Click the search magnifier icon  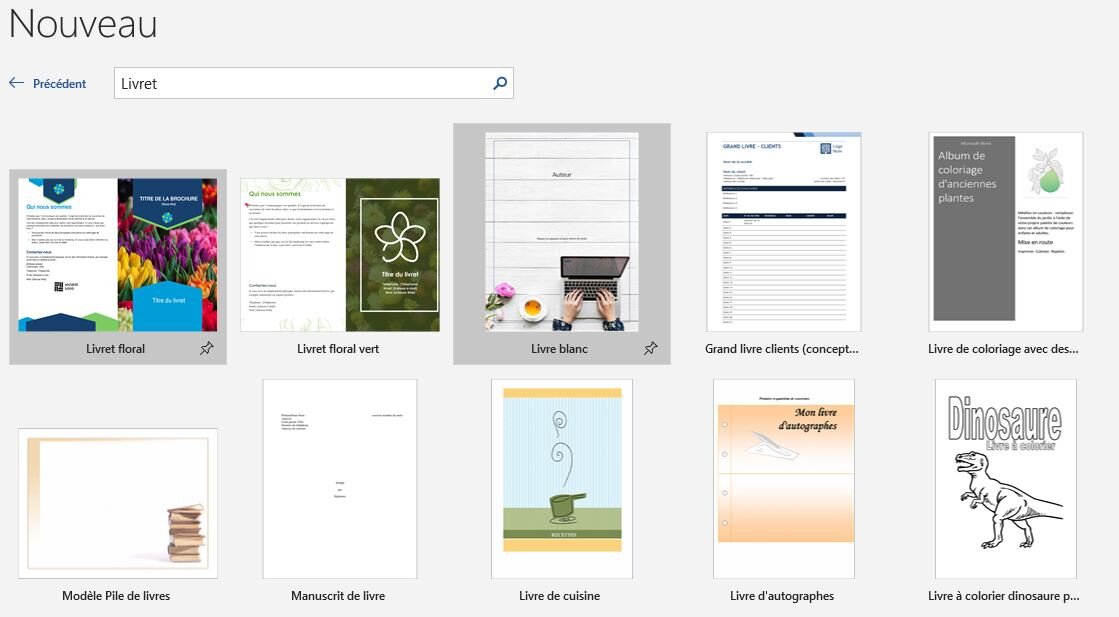498,83
